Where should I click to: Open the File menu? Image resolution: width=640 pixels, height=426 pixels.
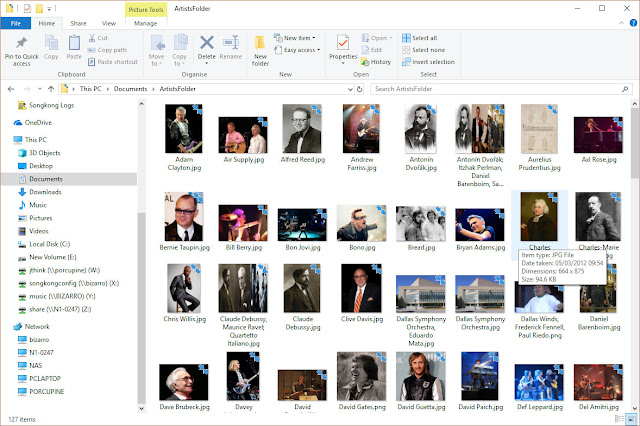tap(16, 23)
